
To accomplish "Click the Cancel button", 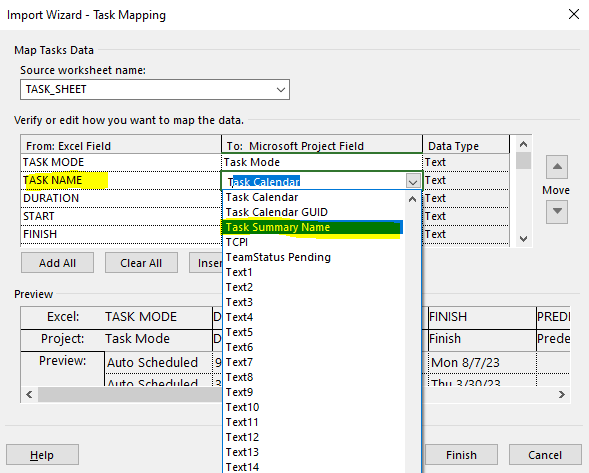I will coord(545,455).
